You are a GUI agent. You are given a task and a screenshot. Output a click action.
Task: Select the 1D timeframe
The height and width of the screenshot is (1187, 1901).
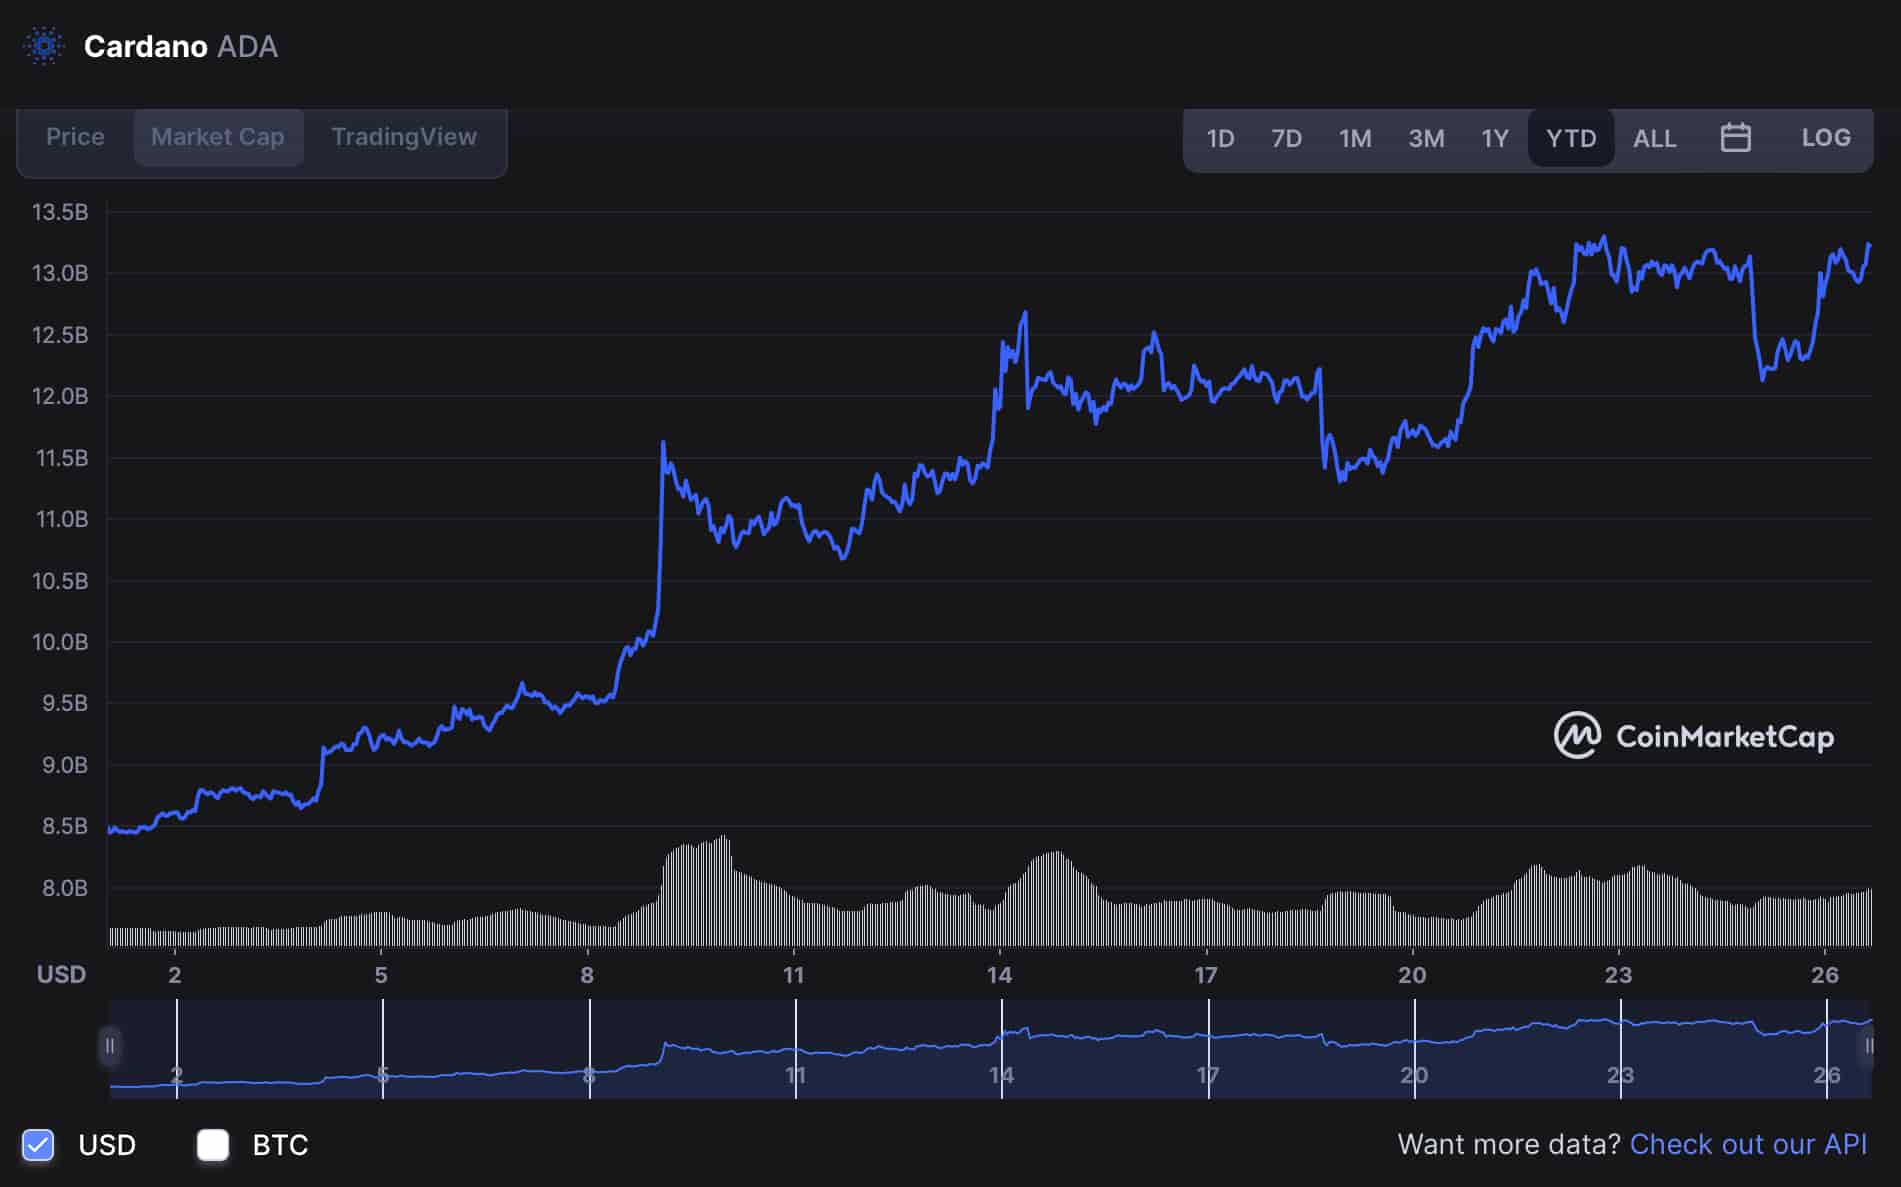tap(1221, 139)
